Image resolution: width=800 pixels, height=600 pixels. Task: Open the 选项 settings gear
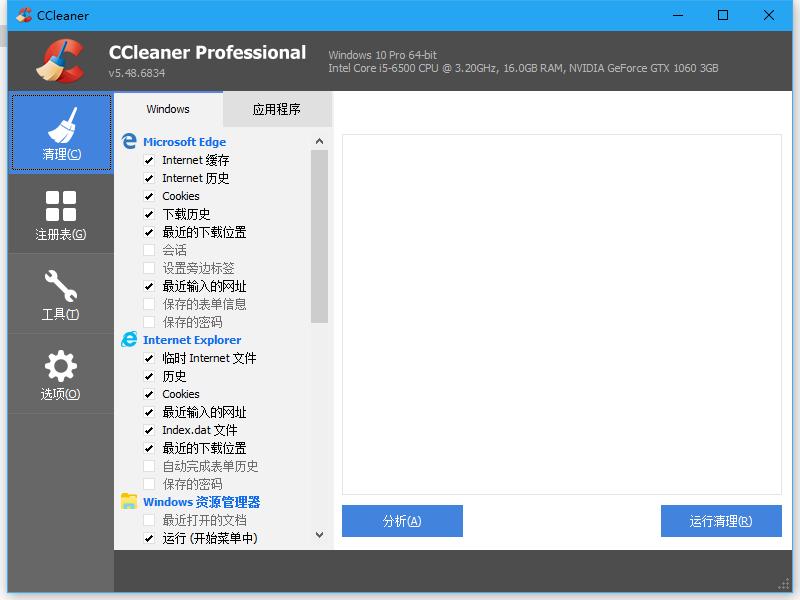point(60,375)
